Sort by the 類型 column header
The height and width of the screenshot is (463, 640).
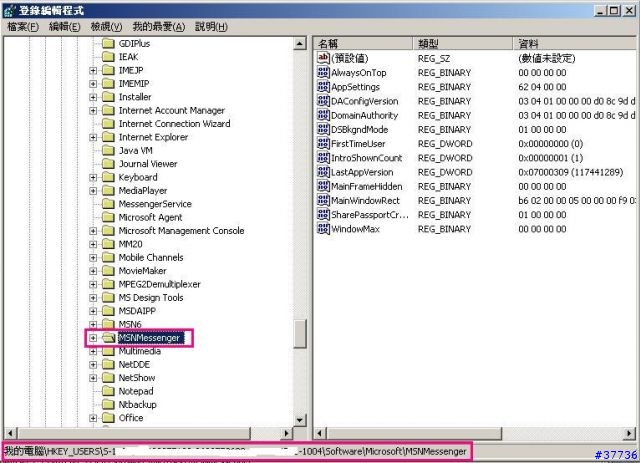[x=462, y=44]
